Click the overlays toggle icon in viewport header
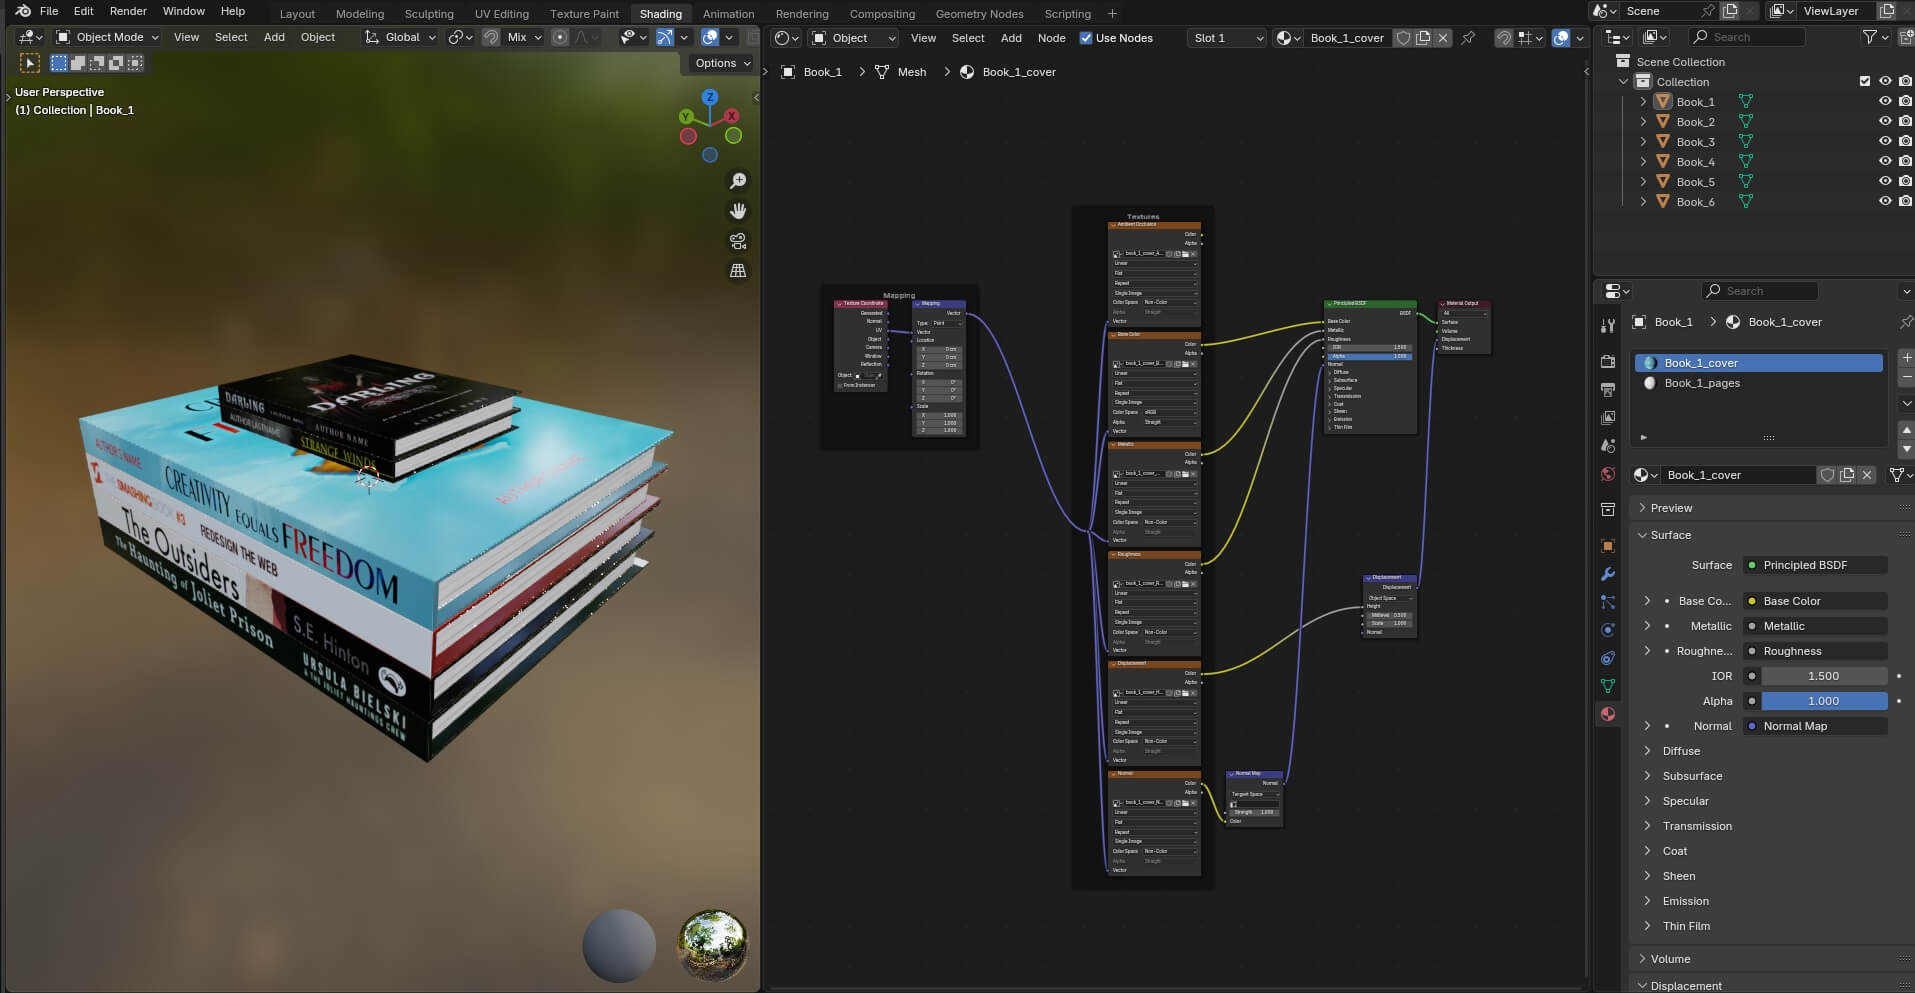The height and width of the screenshot is (993, 1915). click(710, 37)
